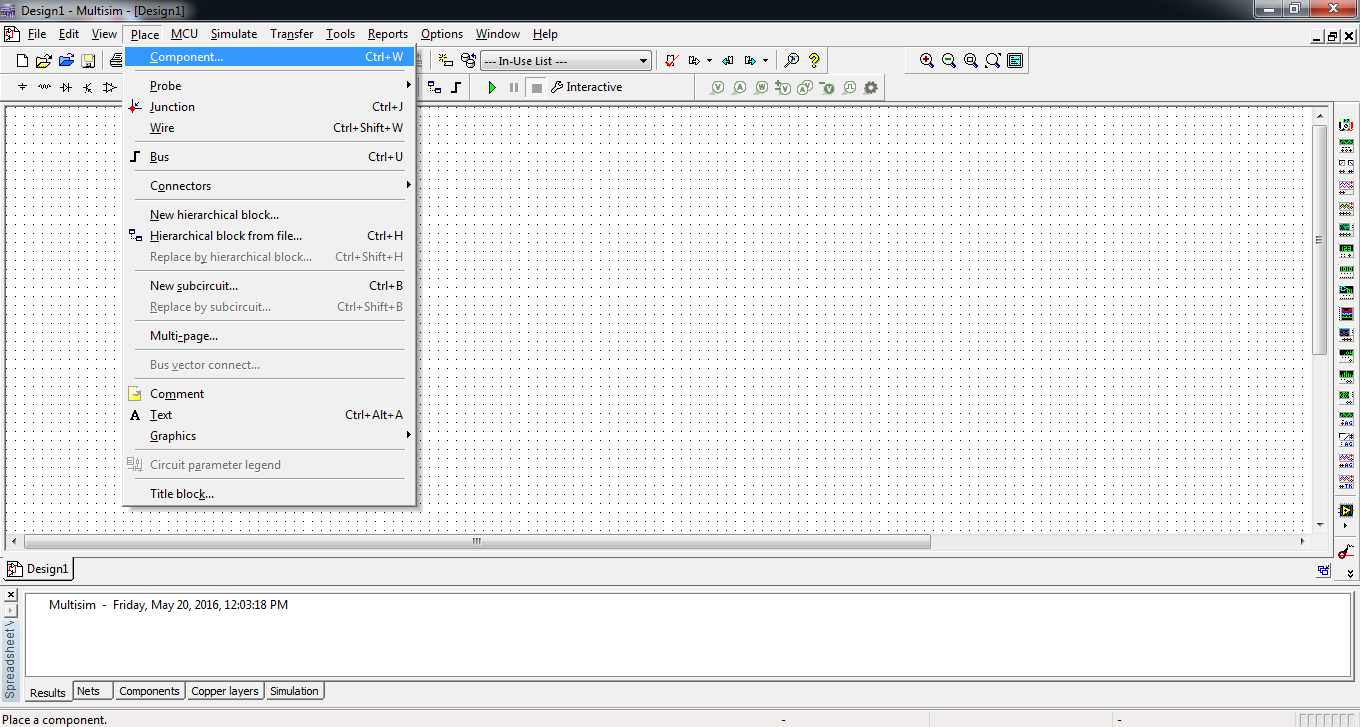This screenshot has width=1360, height=727.
Task: Toggle full screen view icon
Action: click(x=1015, y=61)
